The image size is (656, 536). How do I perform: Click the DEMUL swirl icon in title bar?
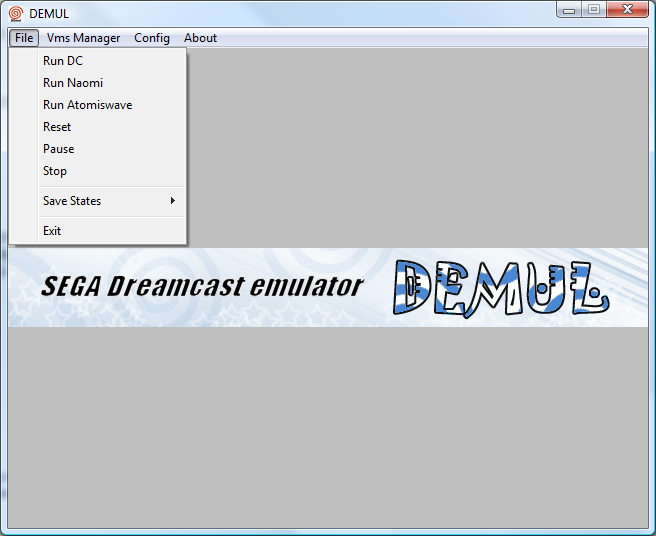pyautogui.click(x=16, y=14)
